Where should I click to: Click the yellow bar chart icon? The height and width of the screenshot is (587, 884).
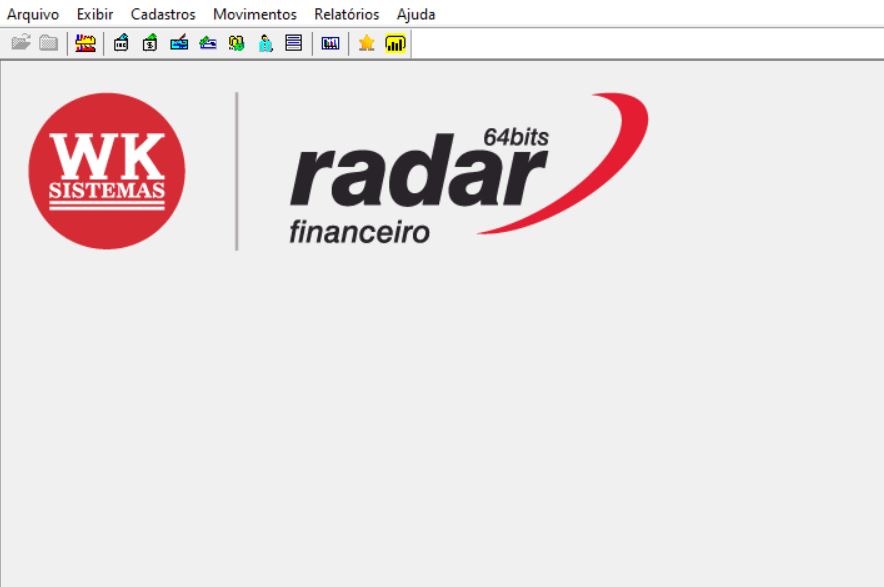click(395, 43)
